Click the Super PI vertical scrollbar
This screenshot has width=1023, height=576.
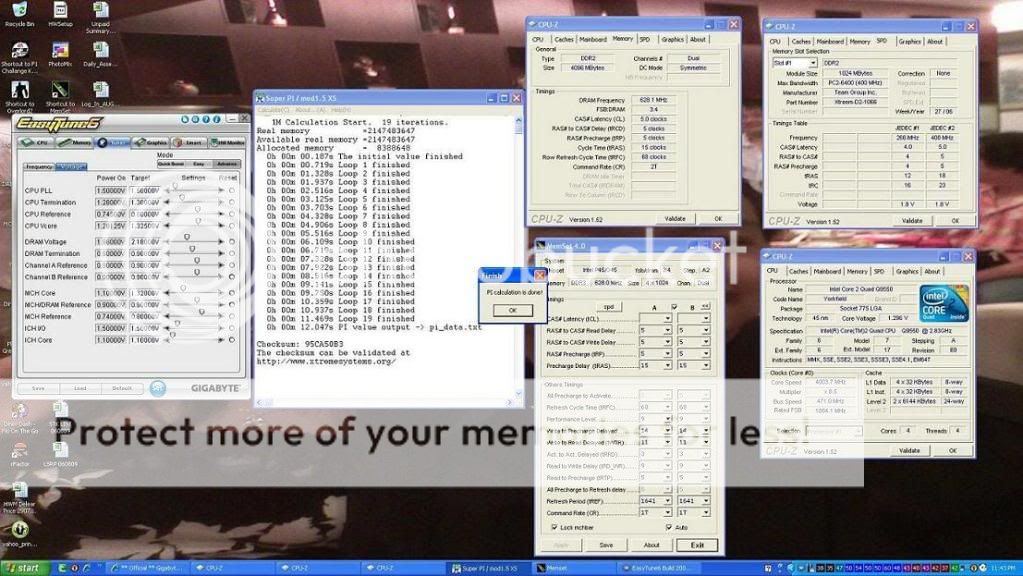click(x=519, y=257)
